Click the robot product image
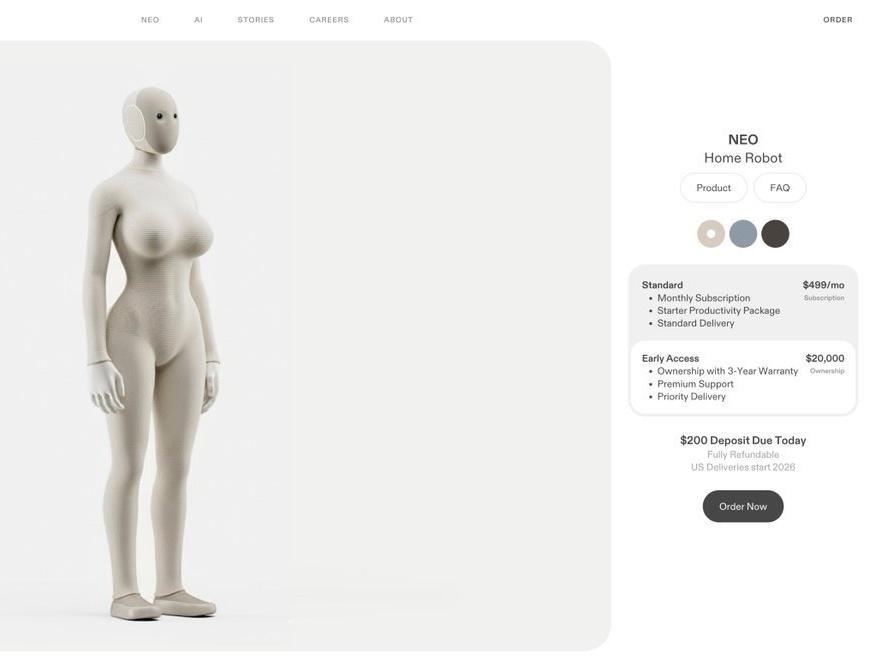The image size is (875, 657). 153,353
